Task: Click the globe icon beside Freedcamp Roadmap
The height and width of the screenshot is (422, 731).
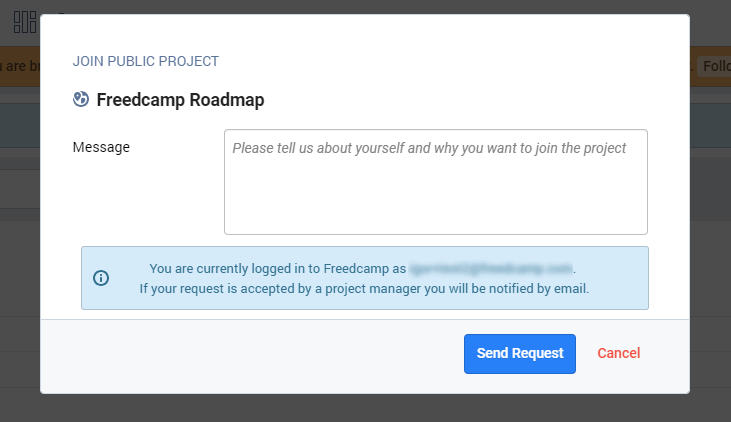Action: 81,99
